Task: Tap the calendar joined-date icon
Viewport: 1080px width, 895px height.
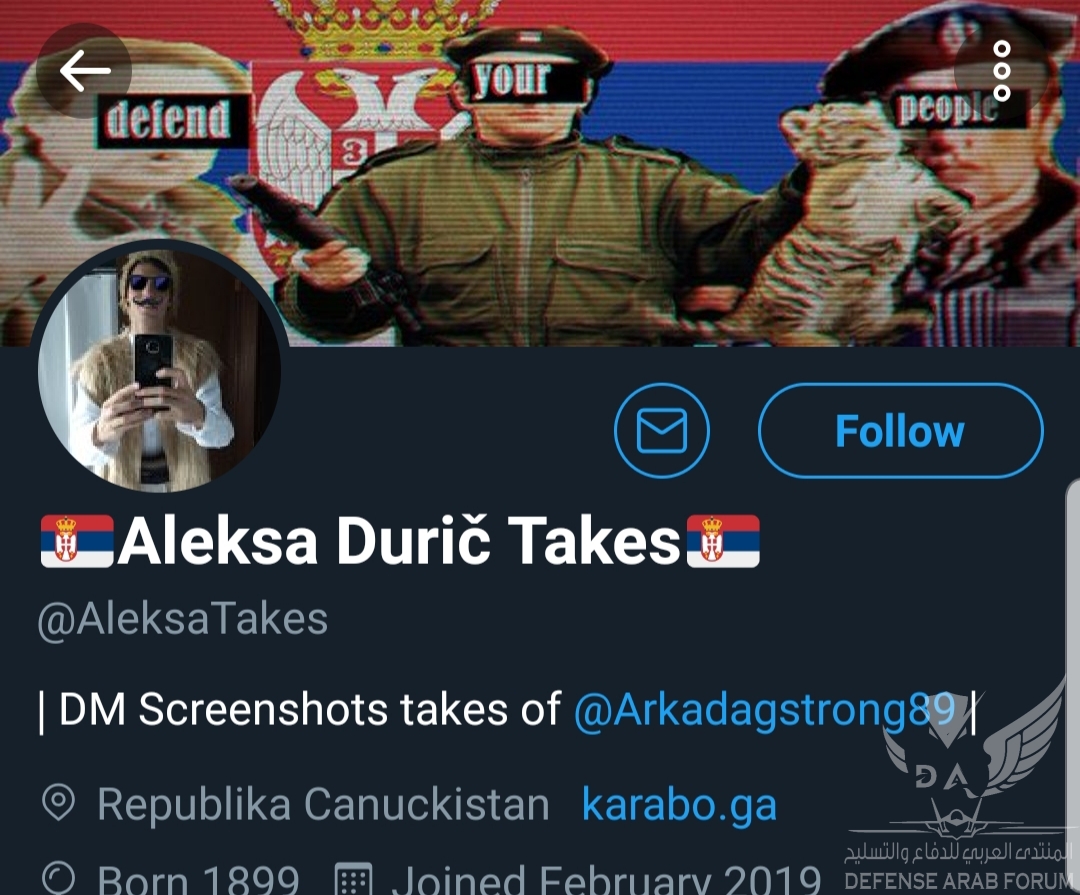Action: coord(353,878)
